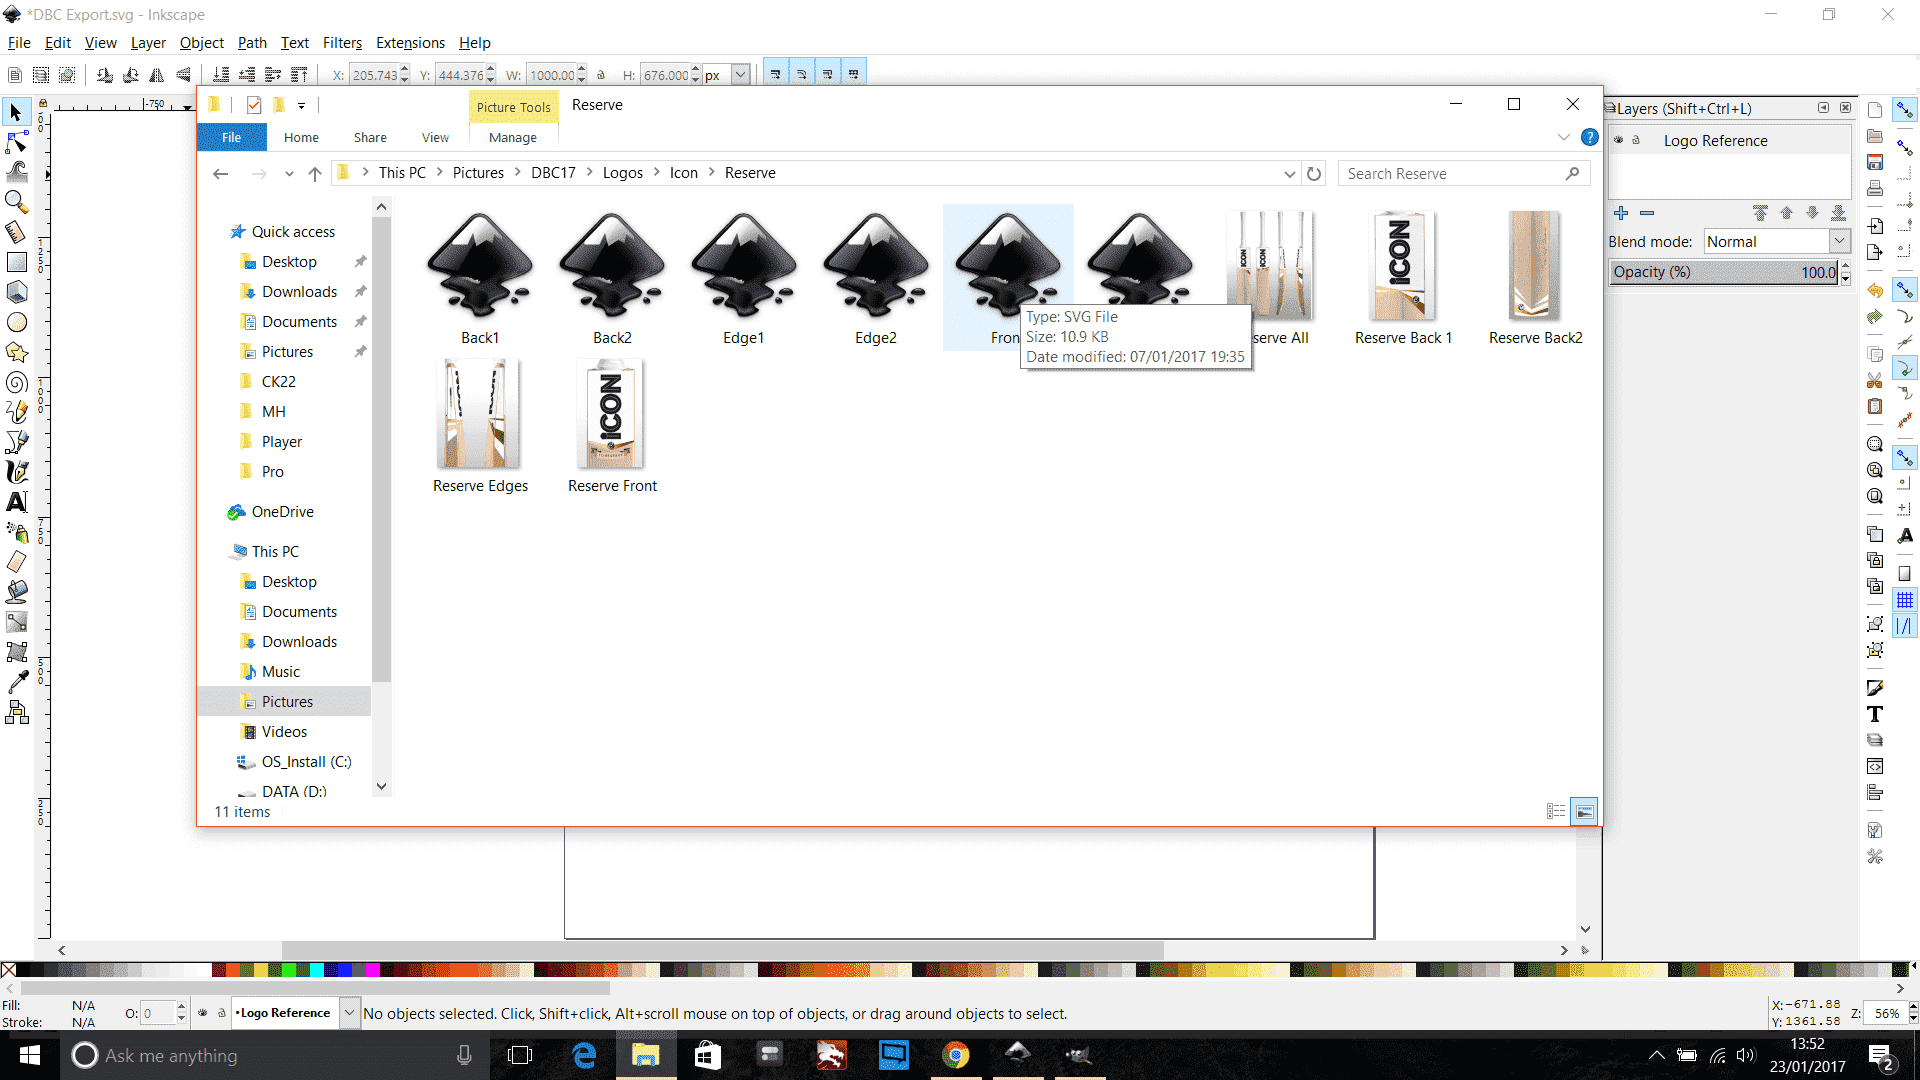Click the rotate 90 degrees counter-clockwise icon
Image resolution: width=1920 pixels, height=1080 pixels.
click(105, 75)
